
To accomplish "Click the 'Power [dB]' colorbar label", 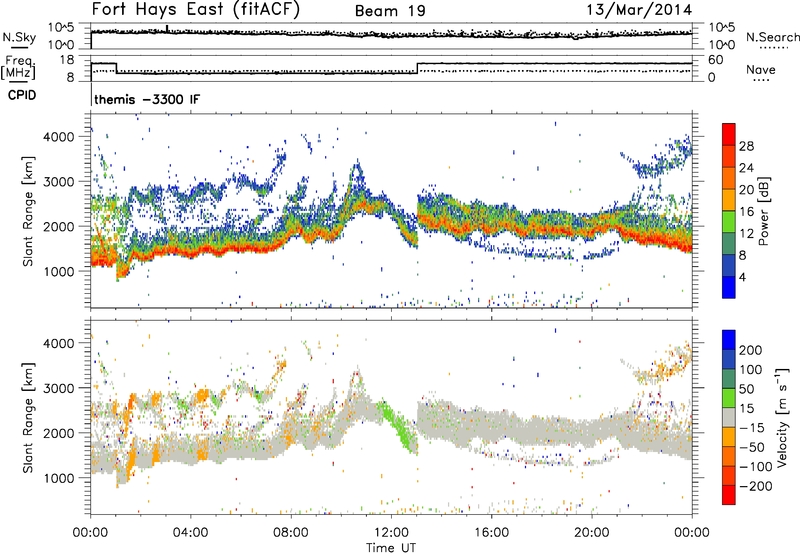I will [763, 211].
